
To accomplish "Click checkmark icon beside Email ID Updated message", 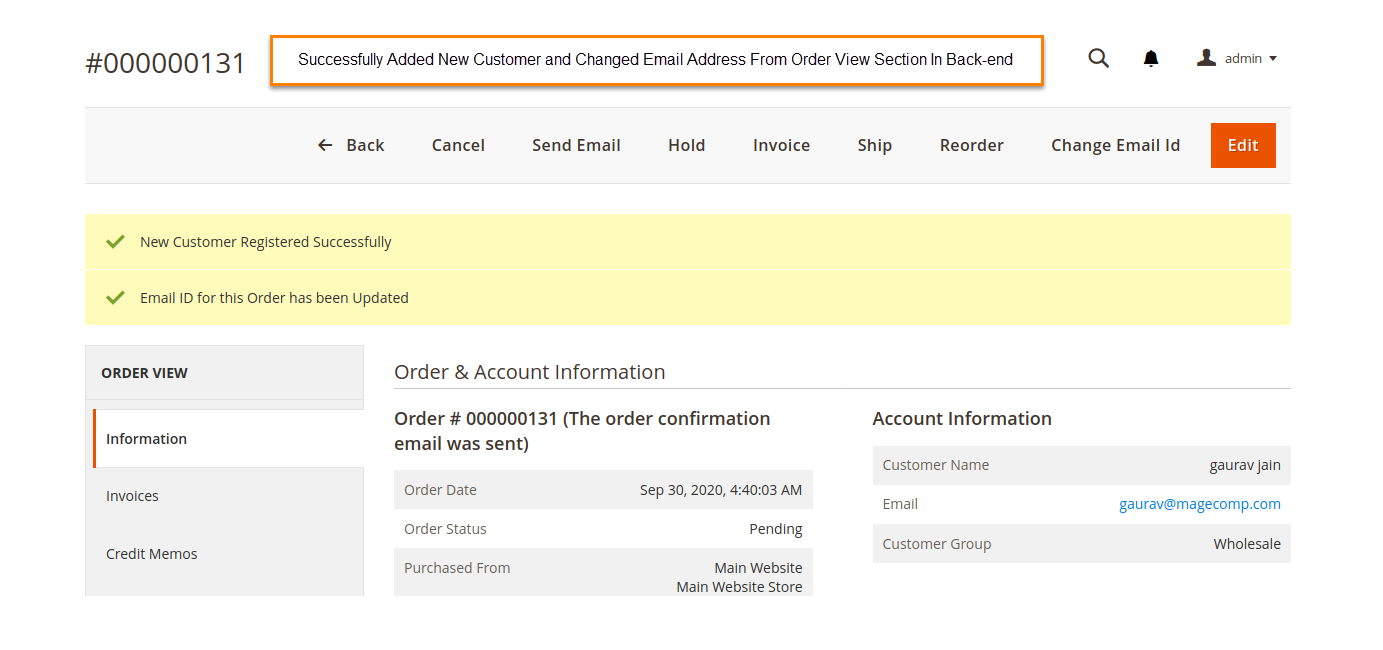I will tap(116, 298).
